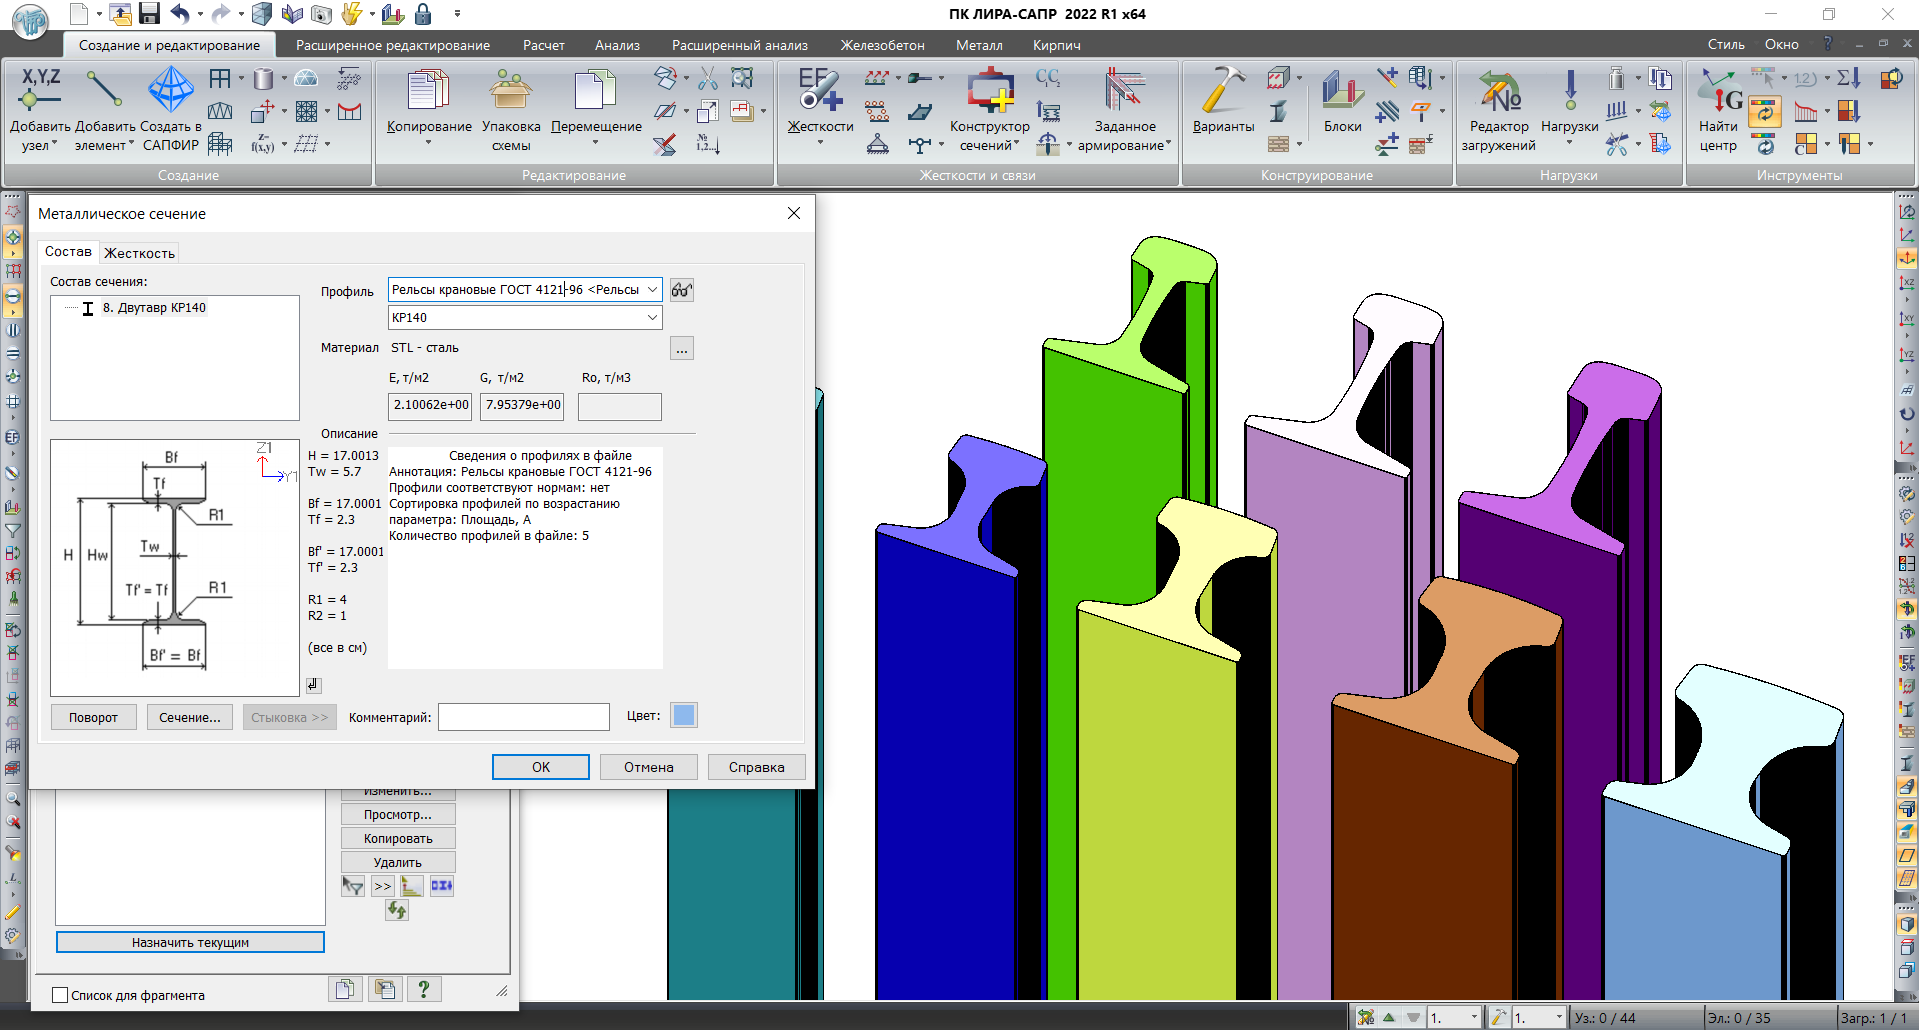Click the Сечение... button
The width and height of the screenshot is (1919, 1030).
point(190,717)
